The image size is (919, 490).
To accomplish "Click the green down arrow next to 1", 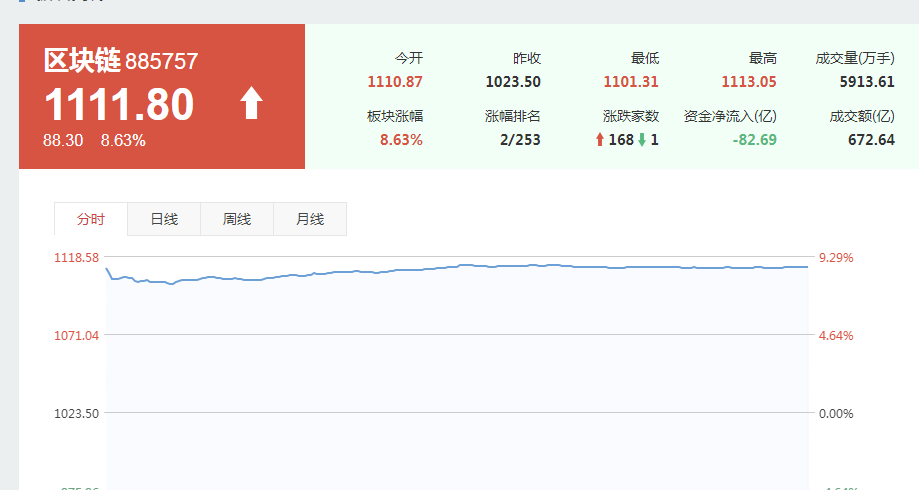I will [x=642, y=139].
